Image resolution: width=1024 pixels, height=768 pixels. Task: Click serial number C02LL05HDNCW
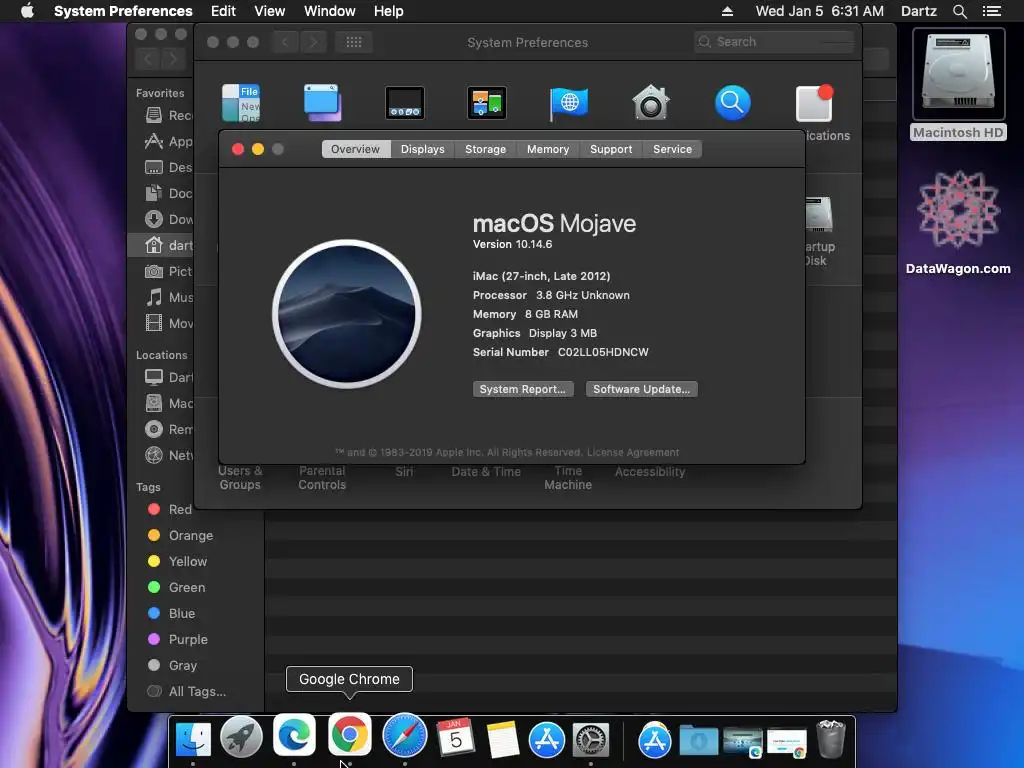[603, 352]
